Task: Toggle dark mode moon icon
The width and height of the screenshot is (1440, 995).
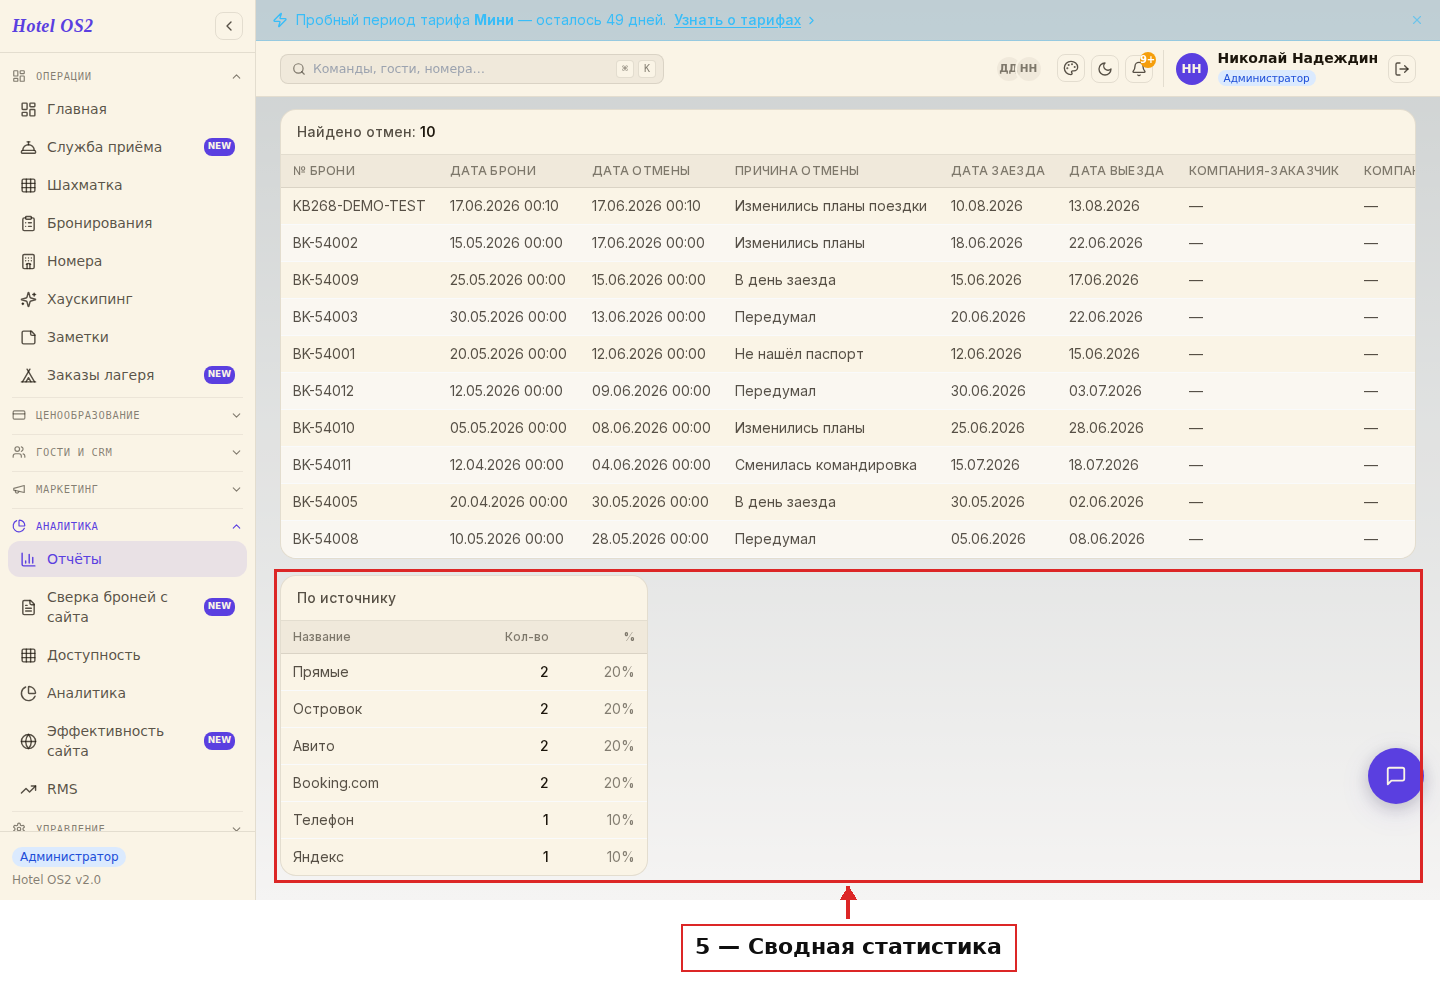Action: [1105, 69]
